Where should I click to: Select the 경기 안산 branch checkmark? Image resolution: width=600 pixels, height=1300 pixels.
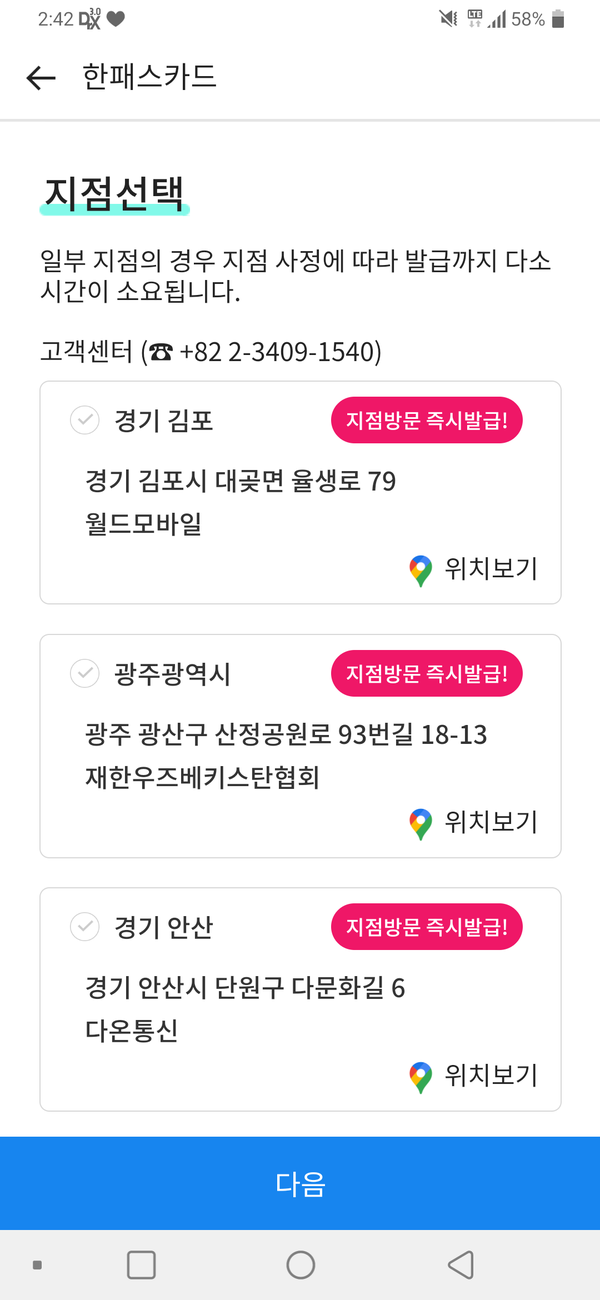[85, 927]
